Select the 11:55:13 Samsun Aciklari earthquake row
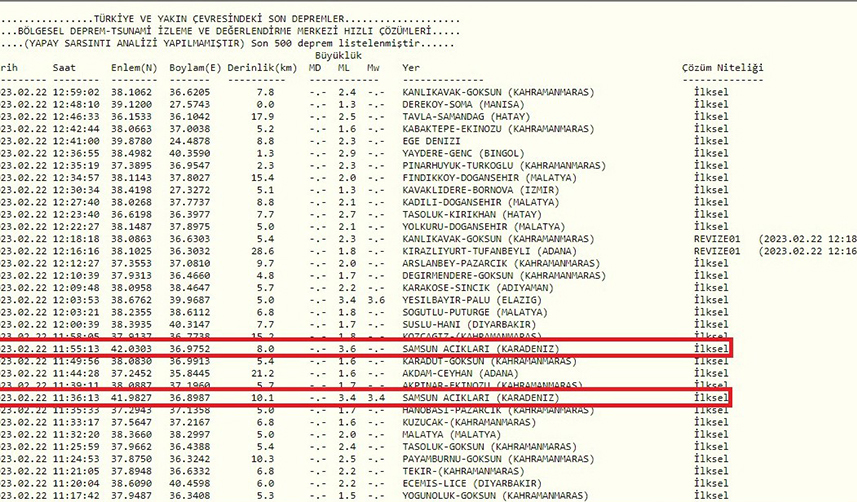Image resolution: width=857 pixels, height=502 pixels. (365, 348)
